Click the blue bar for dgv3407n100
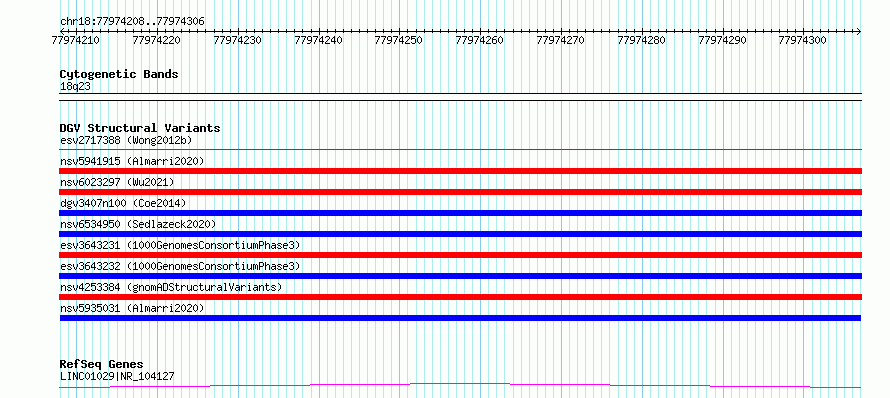The height and width of the screenshot is (398, 890). pyautogui.click(x=460, y=213)
